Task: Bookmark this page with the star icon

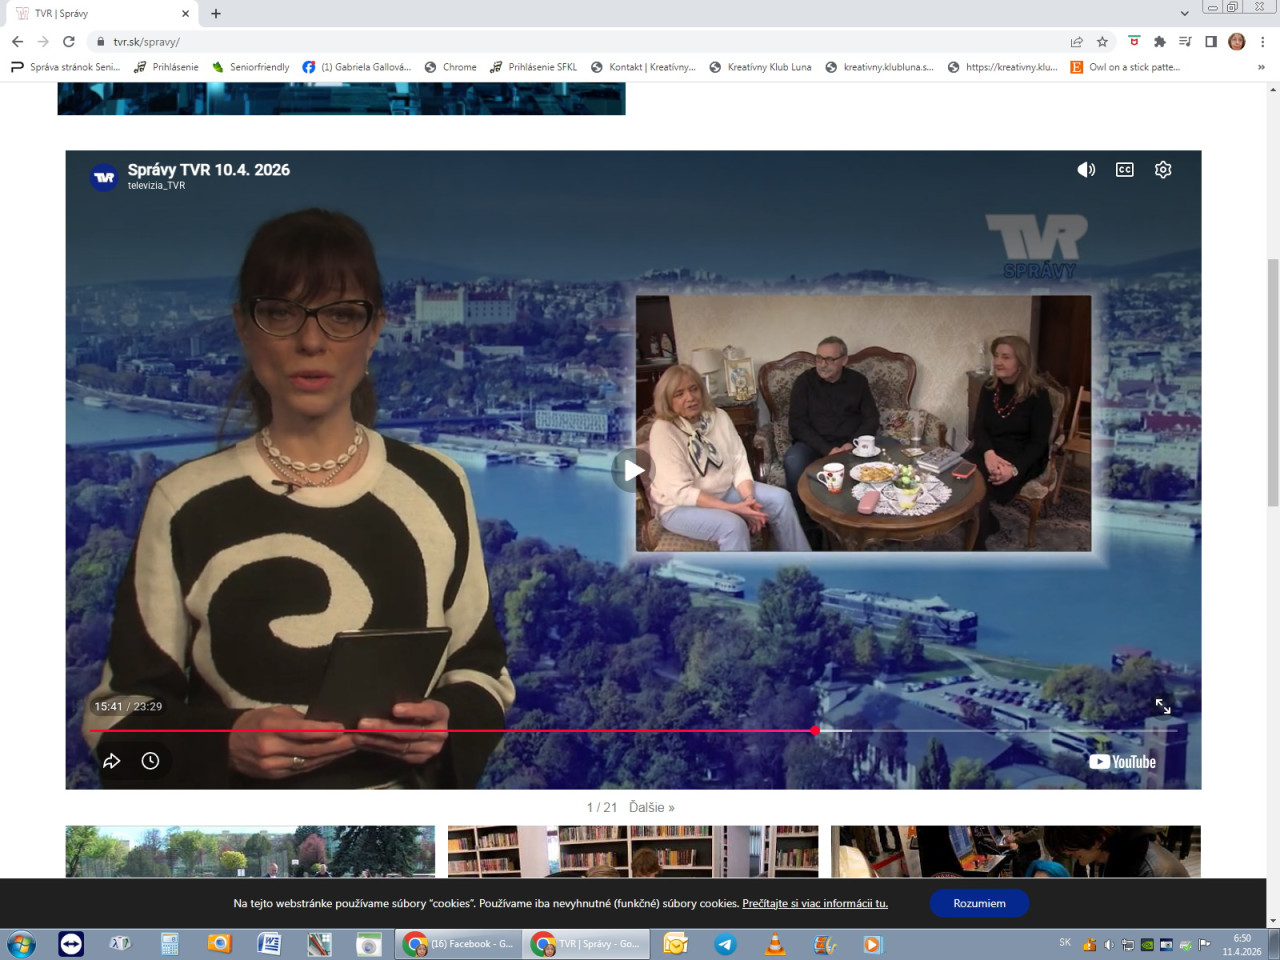Action: click(1102, 42)
